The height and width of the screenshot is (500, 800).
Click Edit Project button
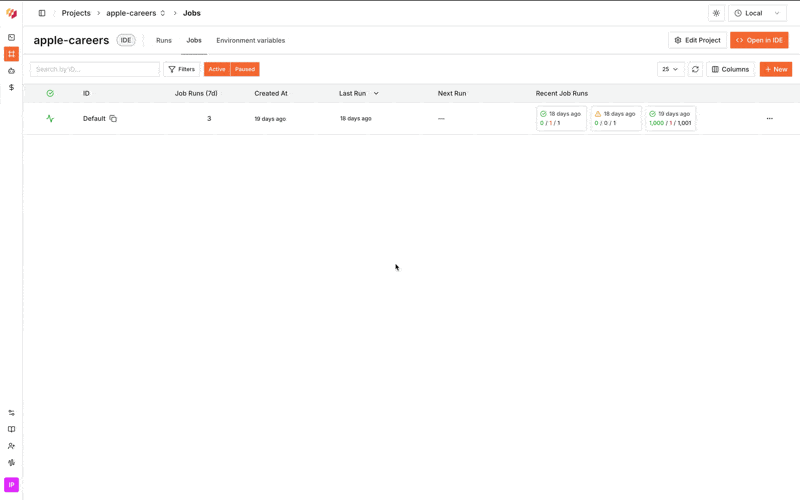(x=697, y=40)
